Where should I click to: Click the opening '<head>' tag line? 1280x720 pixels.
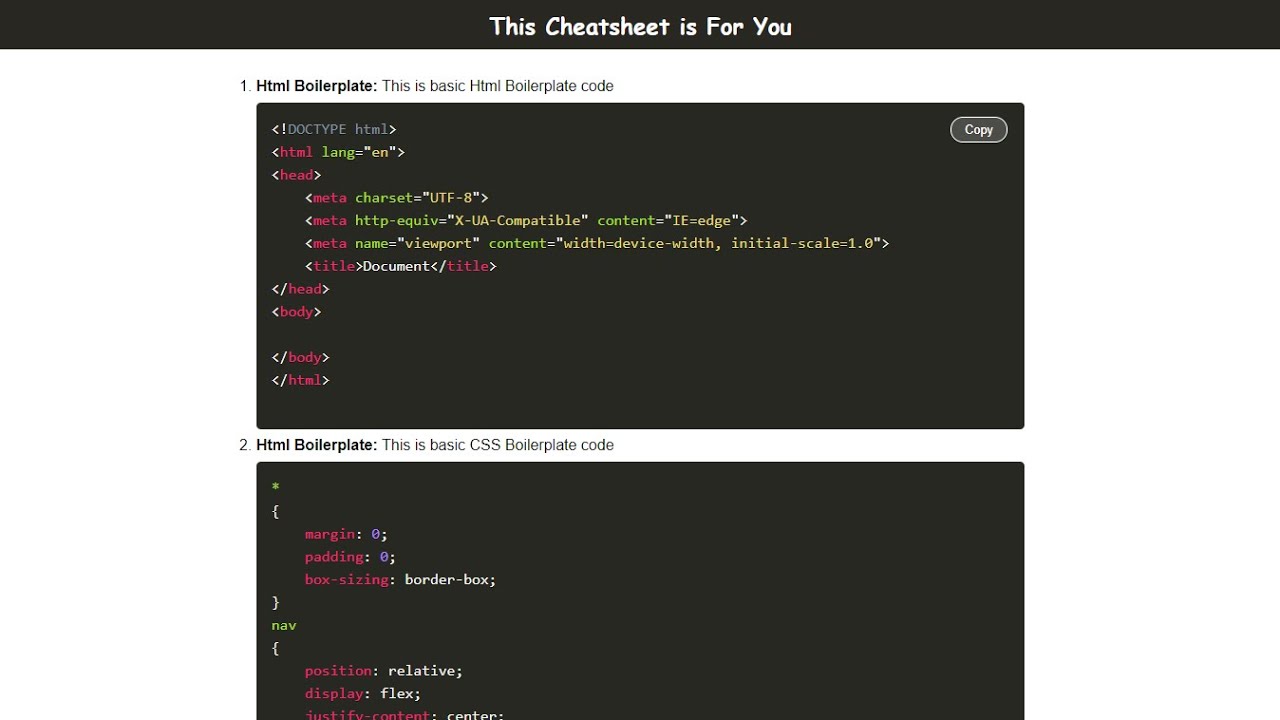point(296,175)
